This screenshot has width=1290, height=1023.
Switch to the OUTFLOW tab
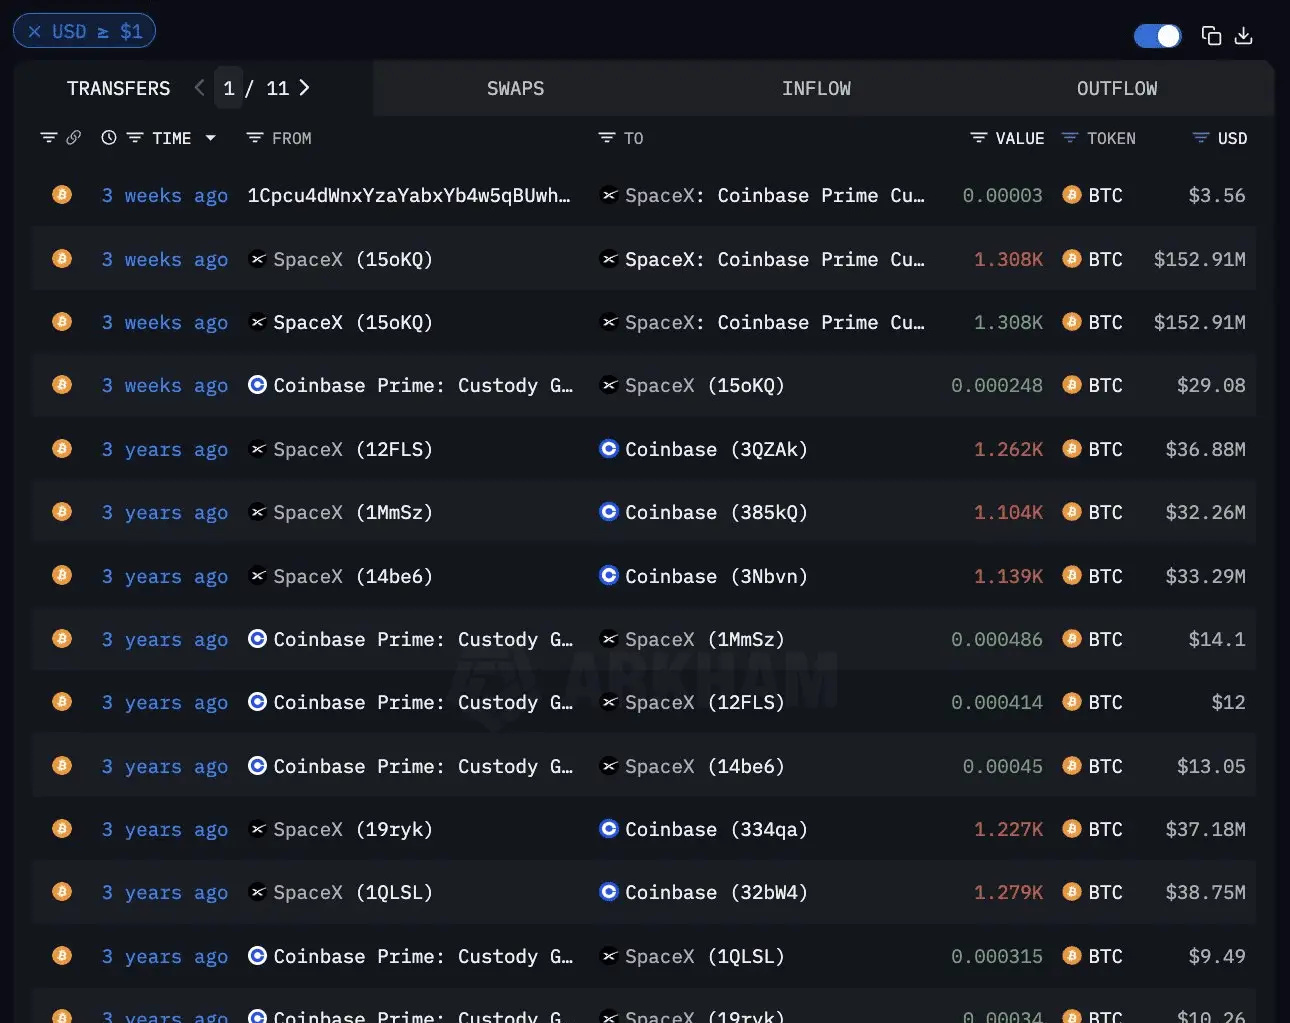coord(1117,88)
